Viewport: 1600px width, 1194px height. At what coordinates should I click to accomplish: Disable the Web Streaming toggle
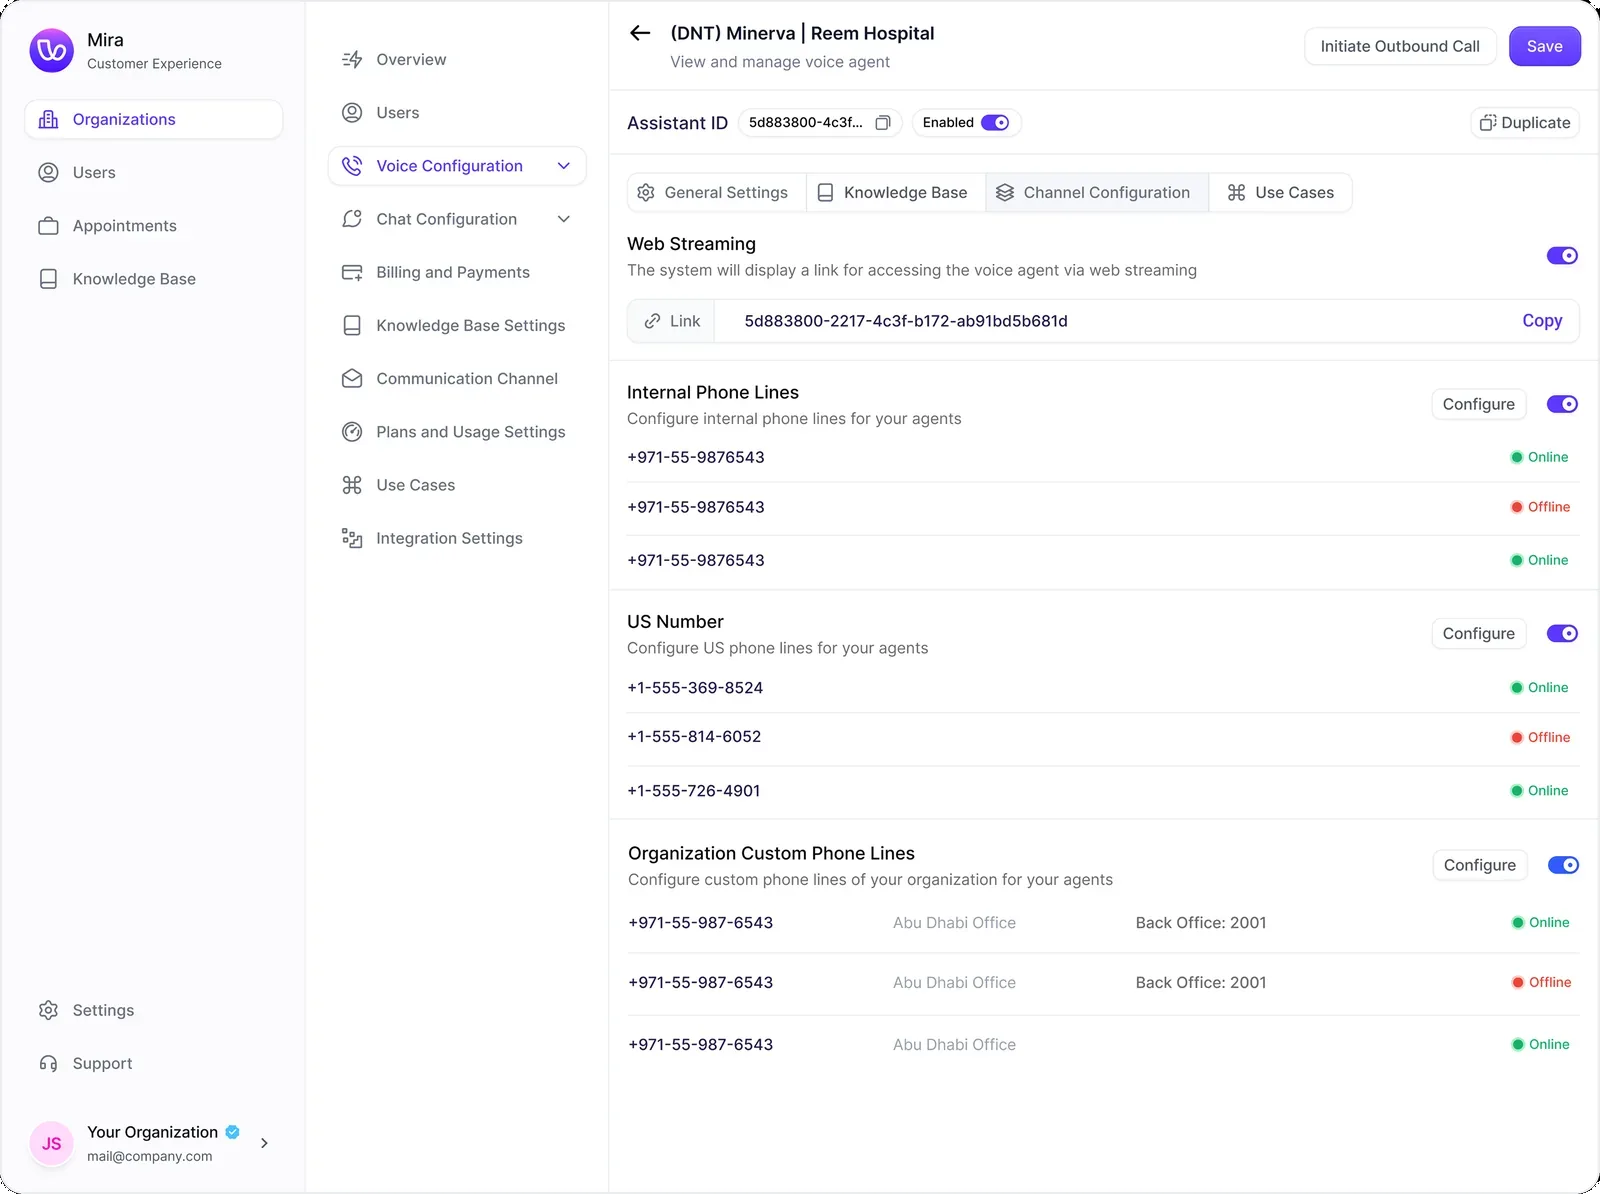(1562, 256)
